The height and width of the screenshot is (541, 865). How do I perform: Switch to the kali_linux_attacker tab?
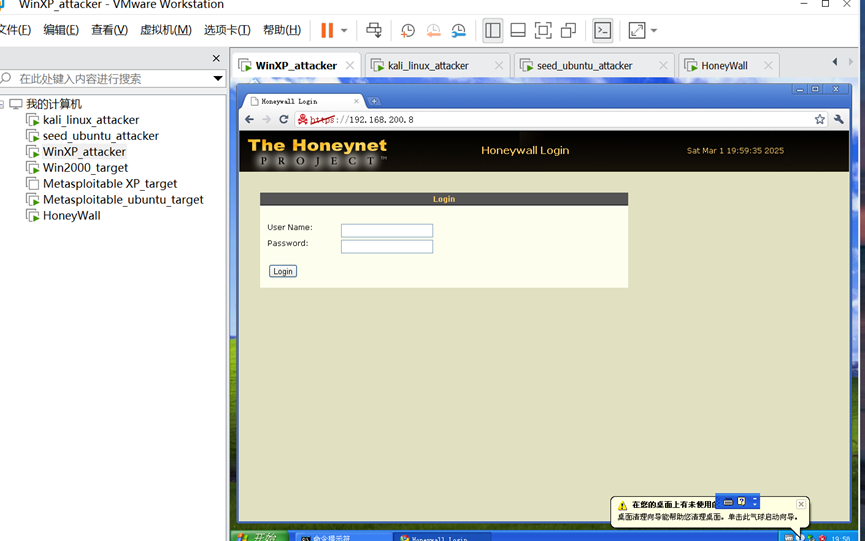(x=428, y=66)
